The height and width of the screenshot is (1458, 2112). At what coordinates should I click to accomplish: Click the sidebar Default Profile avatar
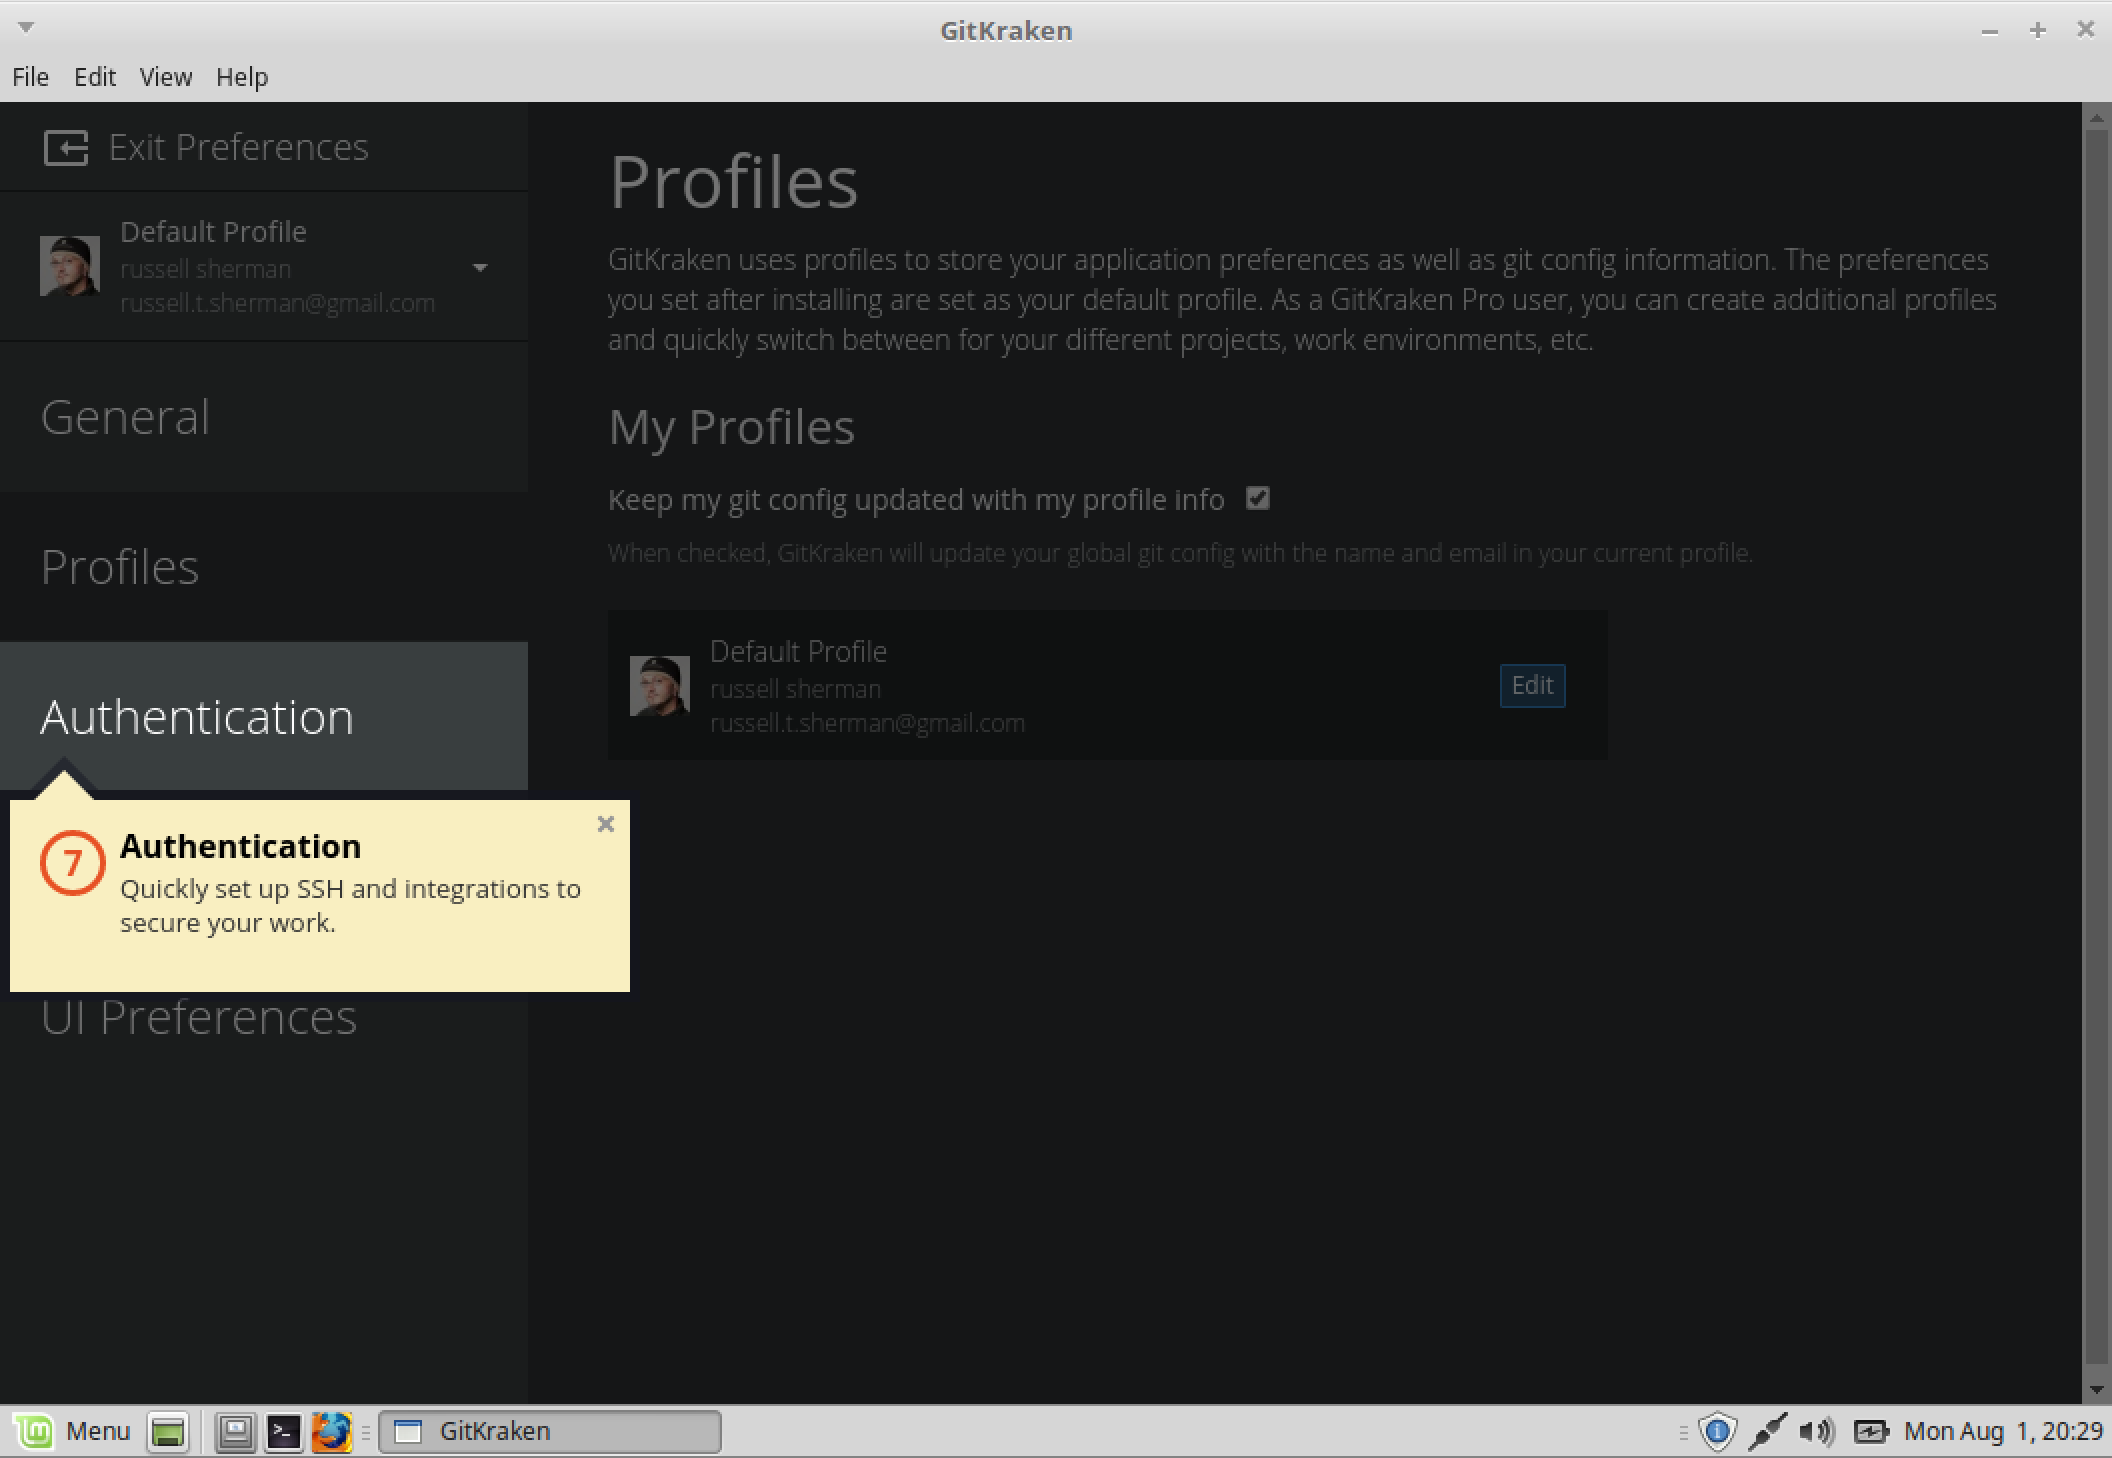point(70,266)
